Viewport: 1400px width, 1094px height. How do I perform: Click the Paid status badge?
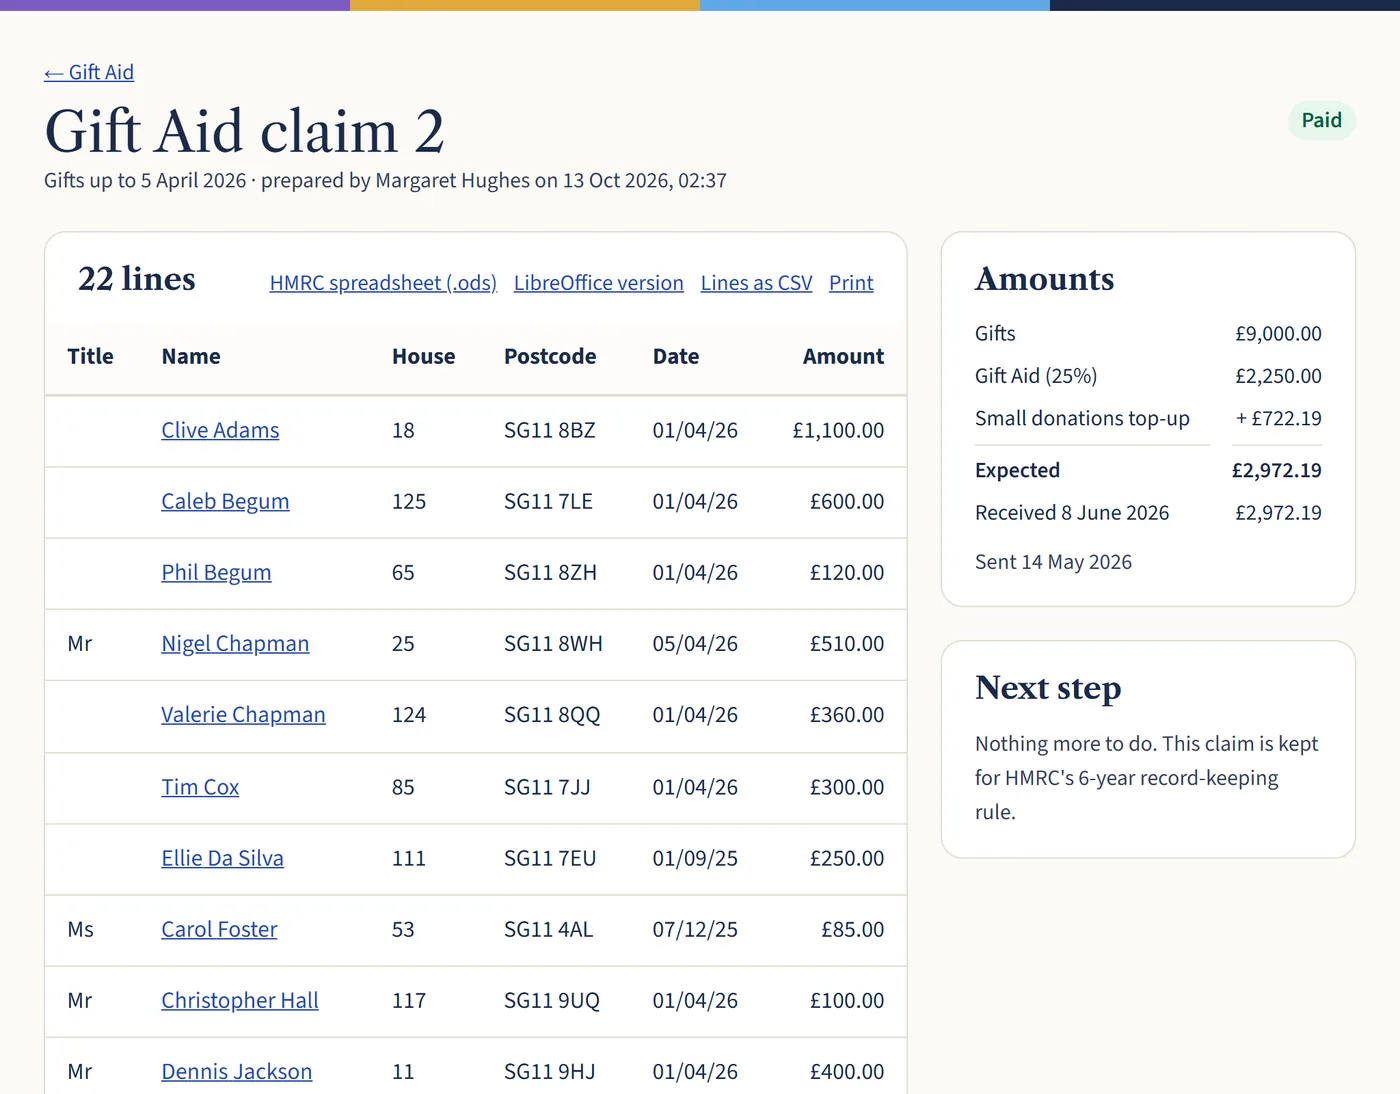tap(1321, 120)
